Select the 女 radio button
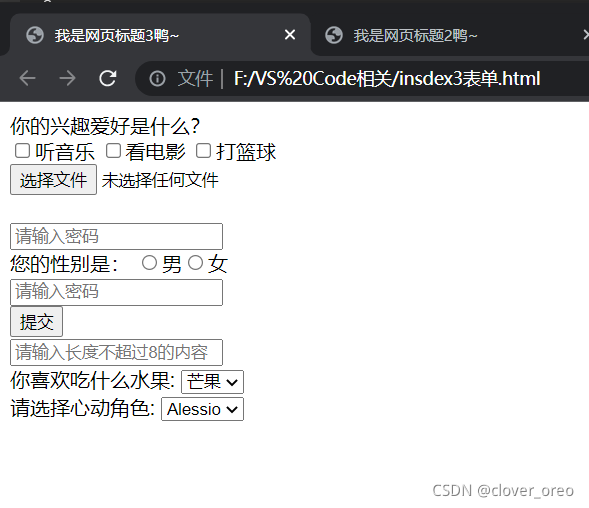The image size is (589, 508). pos(195,263)
